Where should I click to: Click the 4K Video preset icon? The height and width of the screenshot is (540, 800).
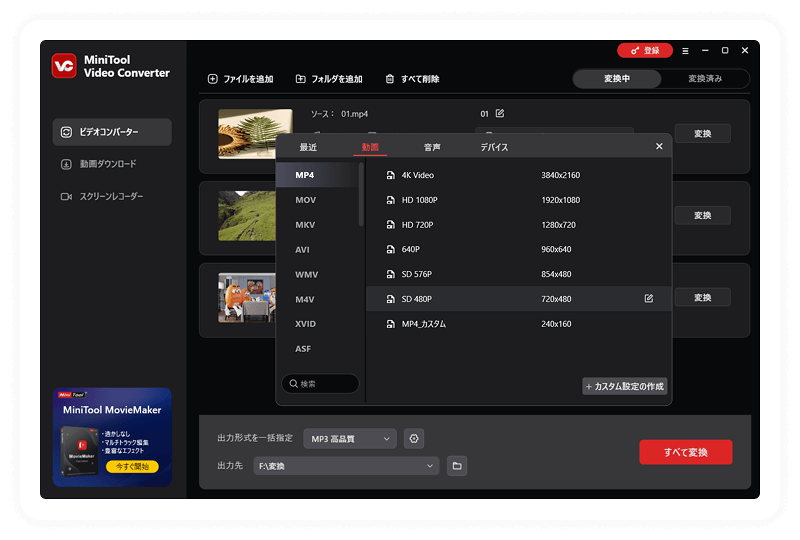point(391,175)
